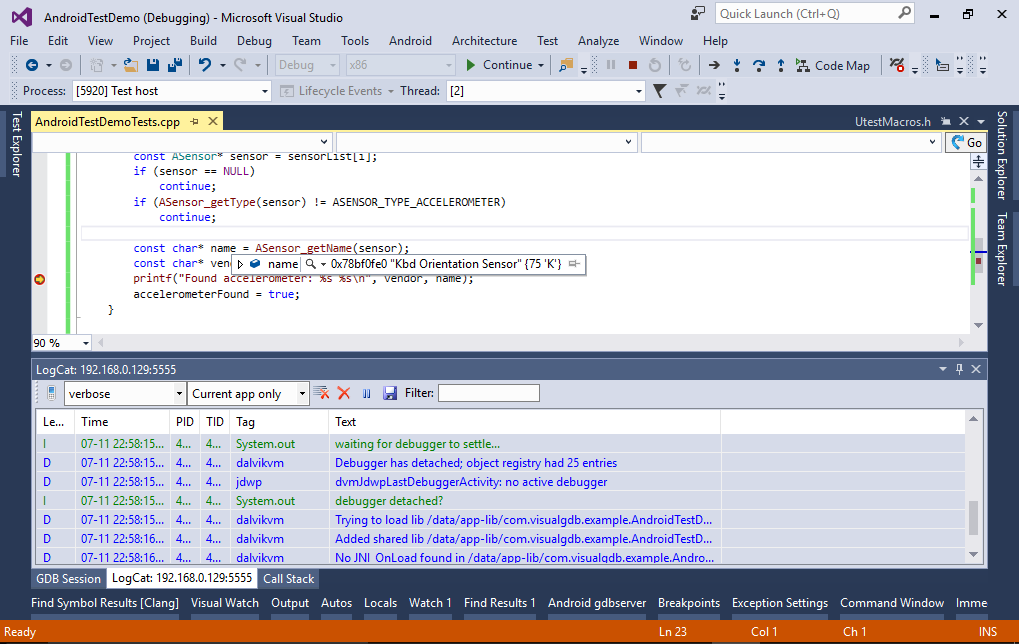Image resolution: width=1019 pixels, height=644 pixels.
Task: Click the notifications flag icon beside Quick Launch
Action: click(698, 14)
